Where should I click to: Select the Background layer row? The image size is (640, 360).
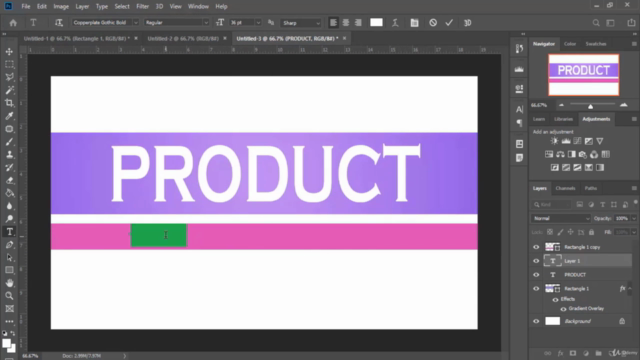[582, 321]
